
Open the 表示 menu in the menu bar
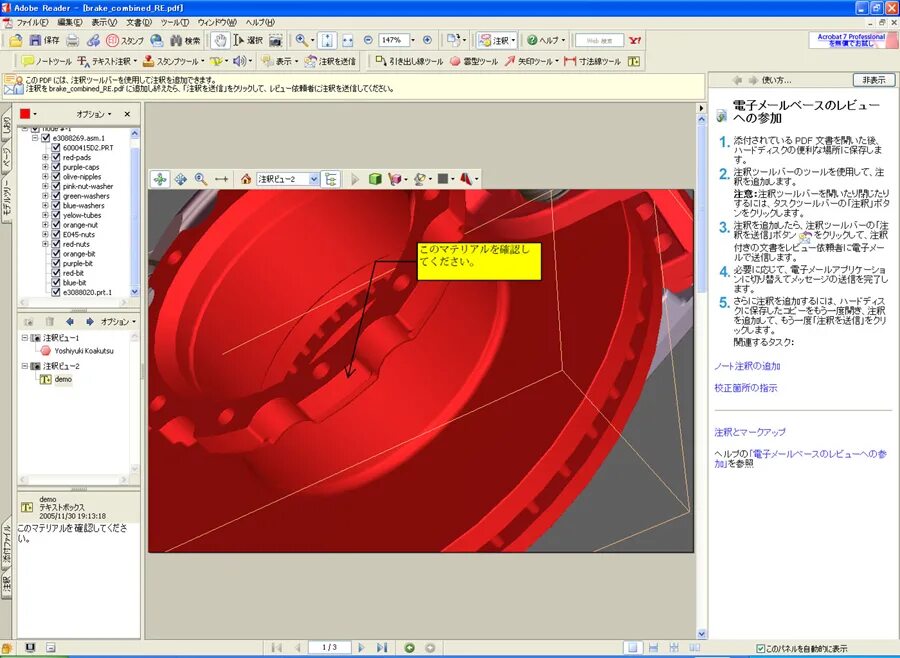tap(104, 22)
